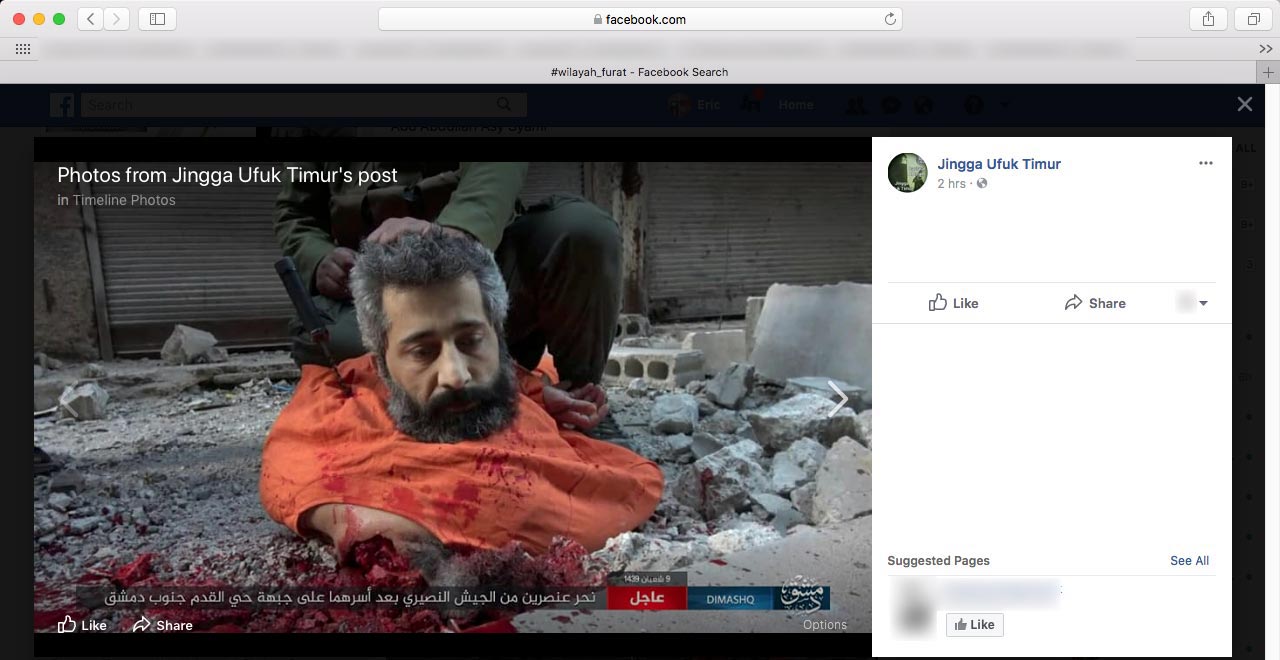The image size is (1280, 660).
Task: Close the Facebook photo viewer with X
Action: point(1244,104)
